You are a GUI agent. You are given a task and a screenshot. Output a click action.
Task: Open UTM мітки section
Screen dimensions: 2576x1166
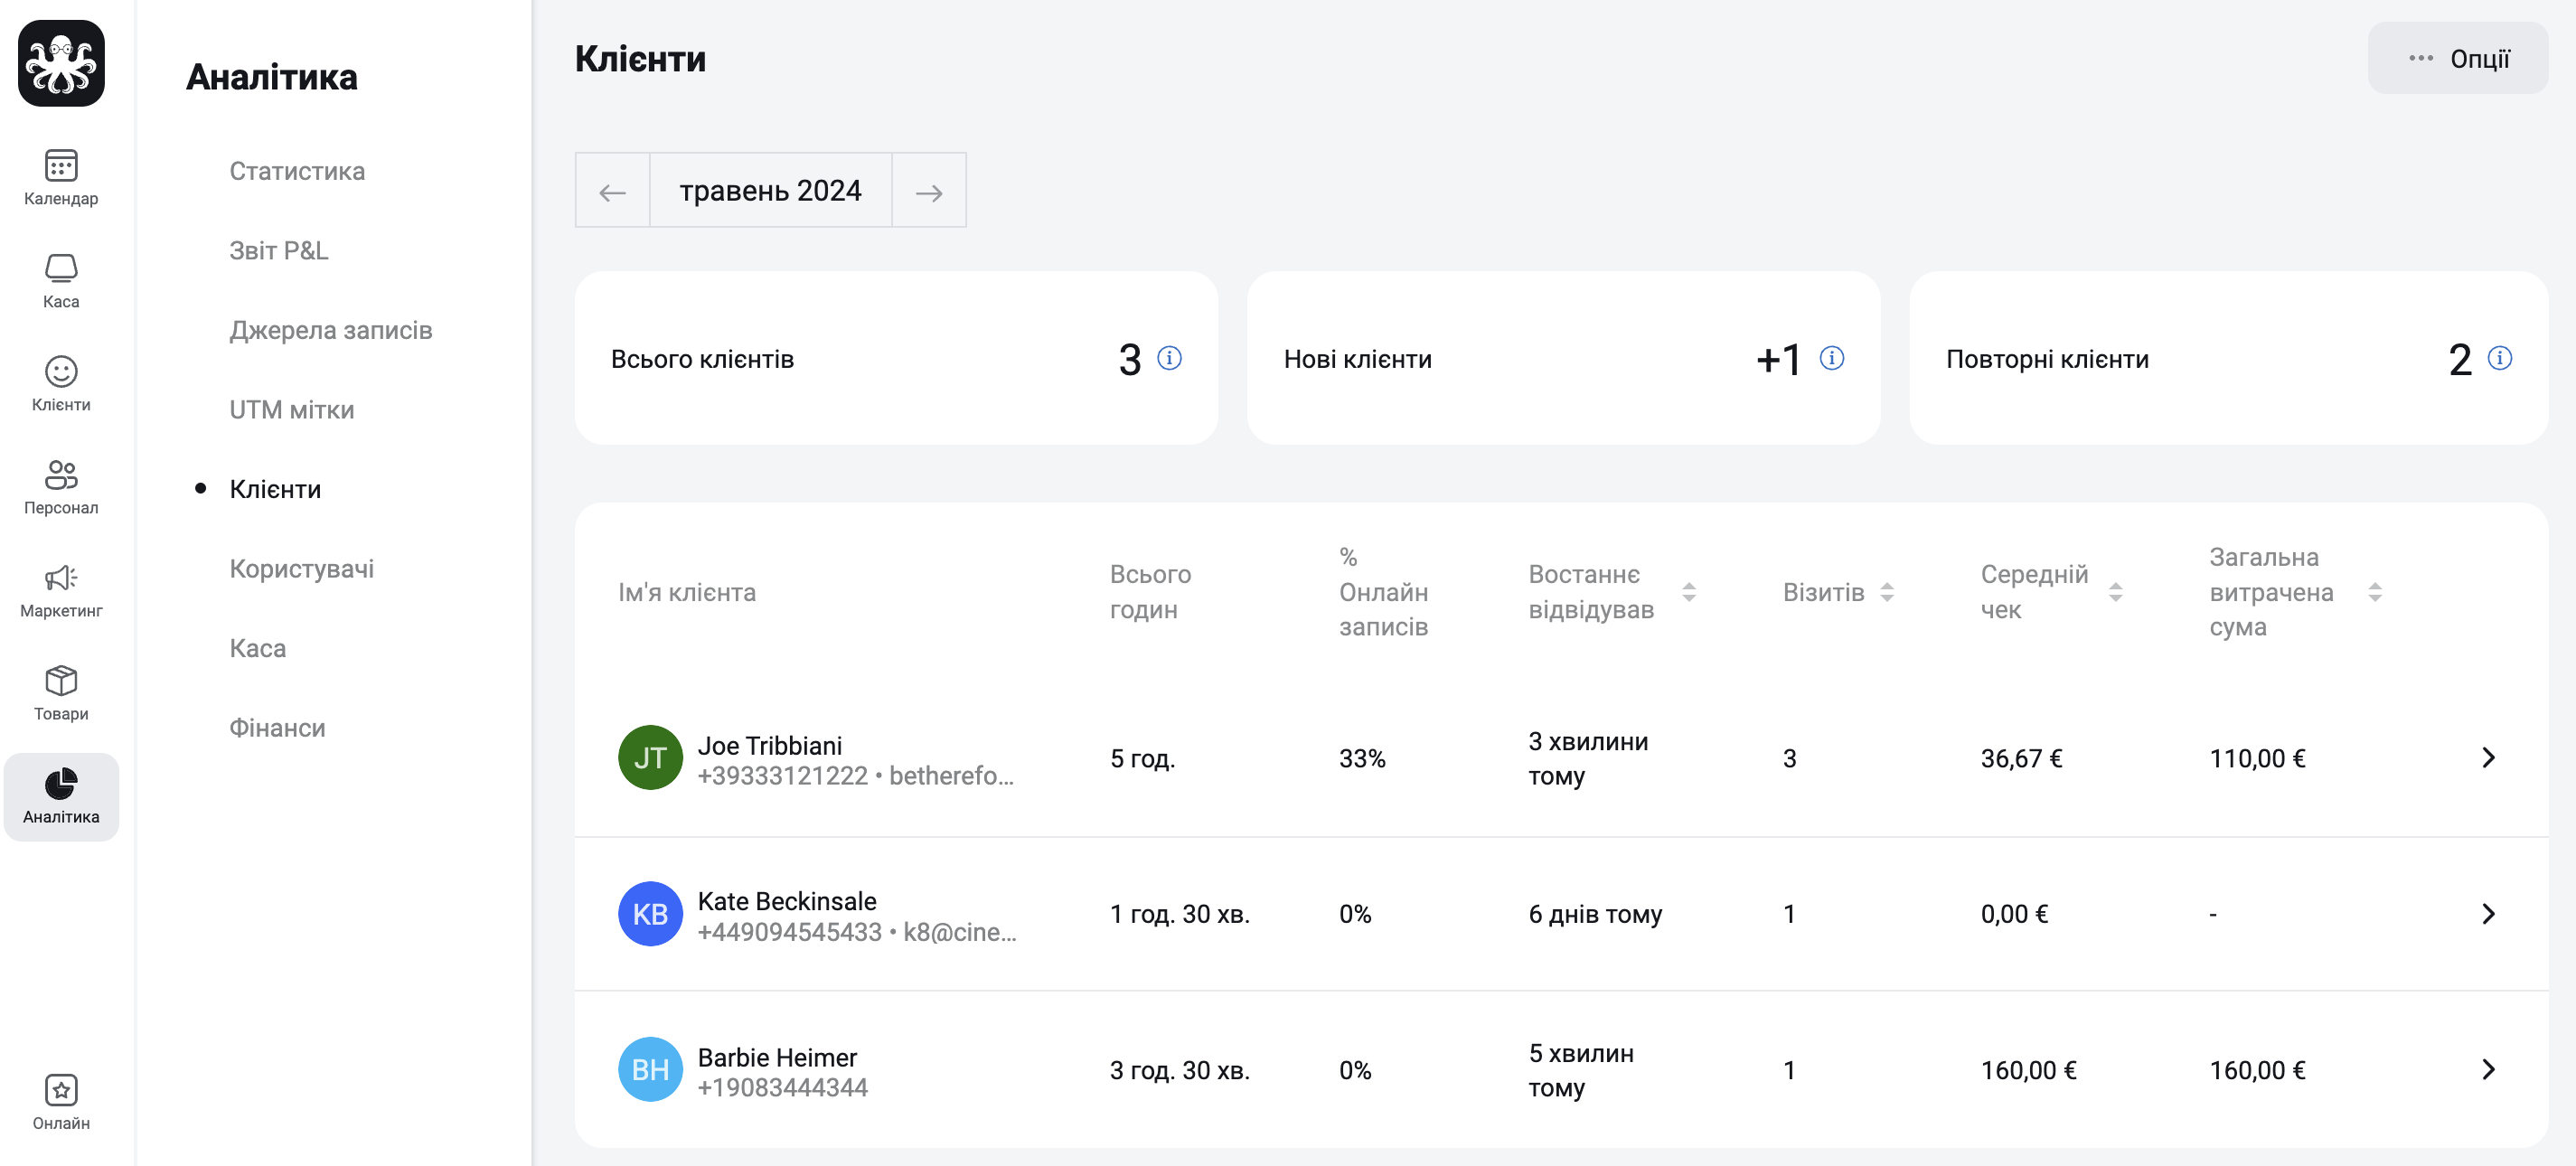tap(292, 409)
